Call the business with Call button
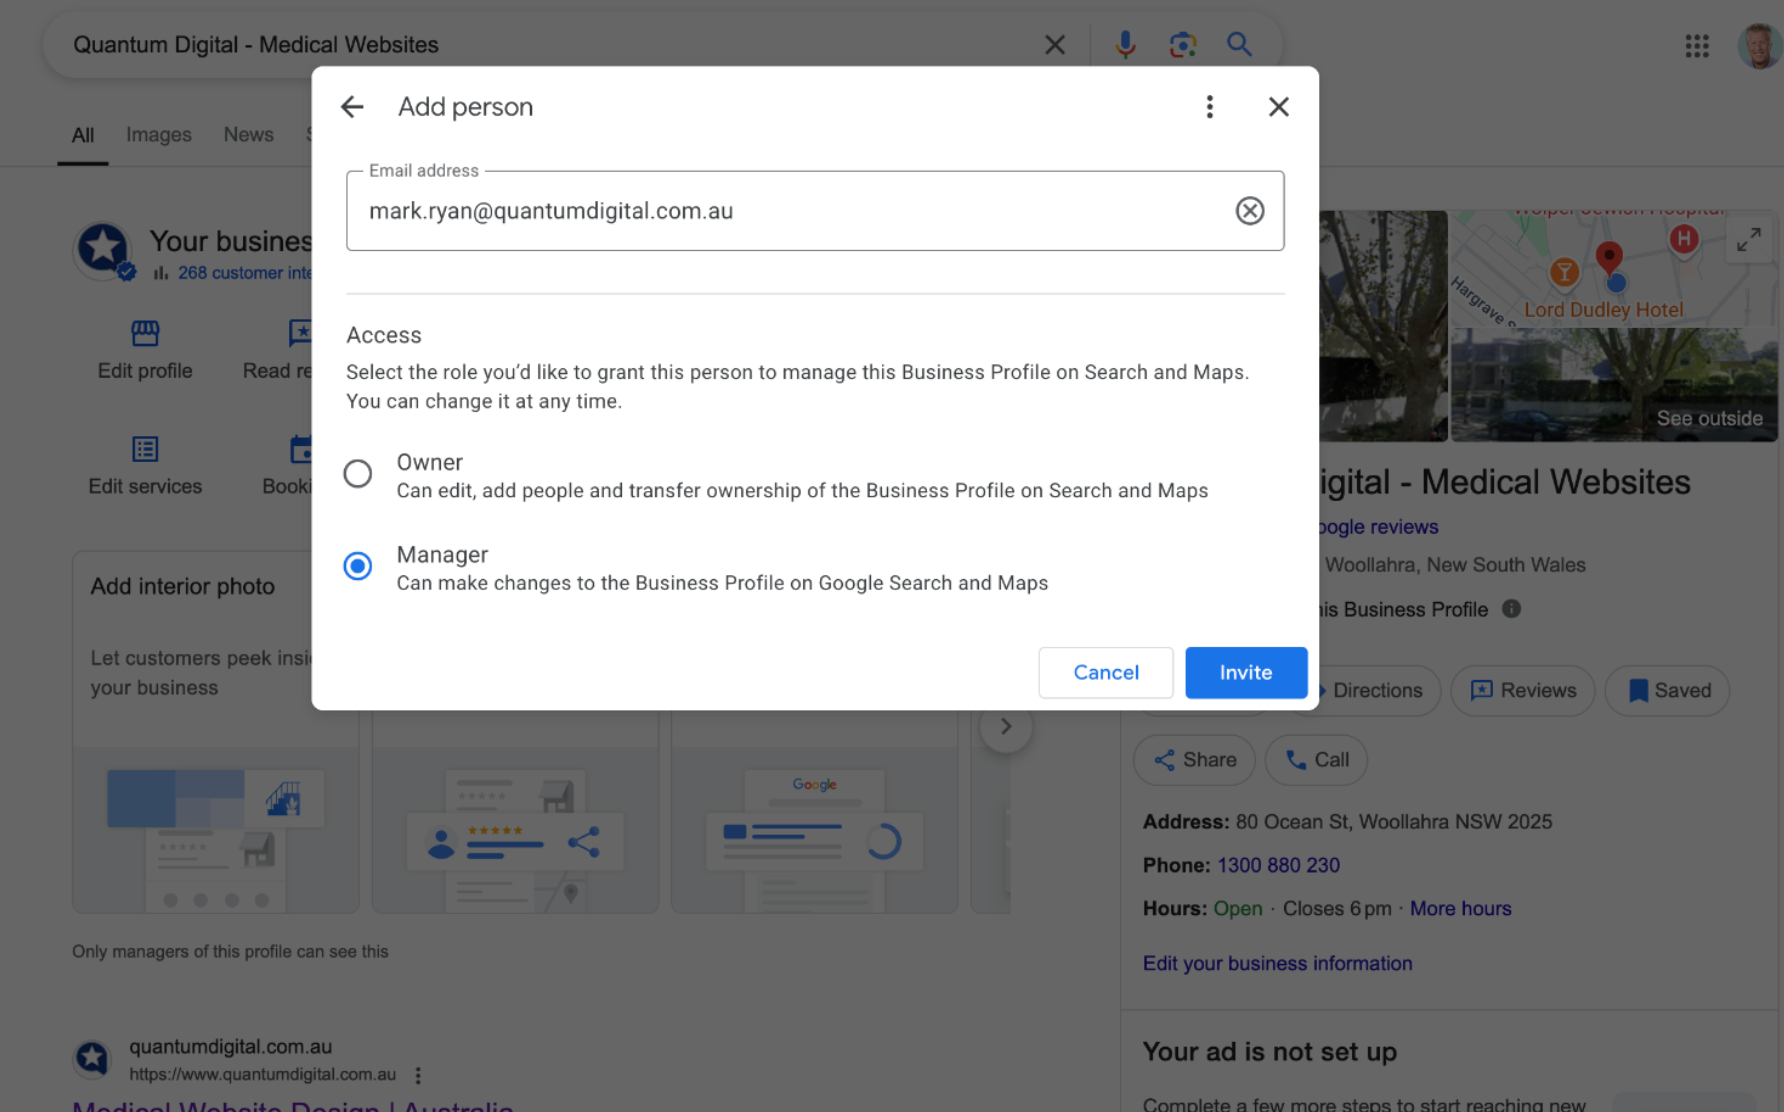1784x1112 pixels. click(x=1315, y=760)
